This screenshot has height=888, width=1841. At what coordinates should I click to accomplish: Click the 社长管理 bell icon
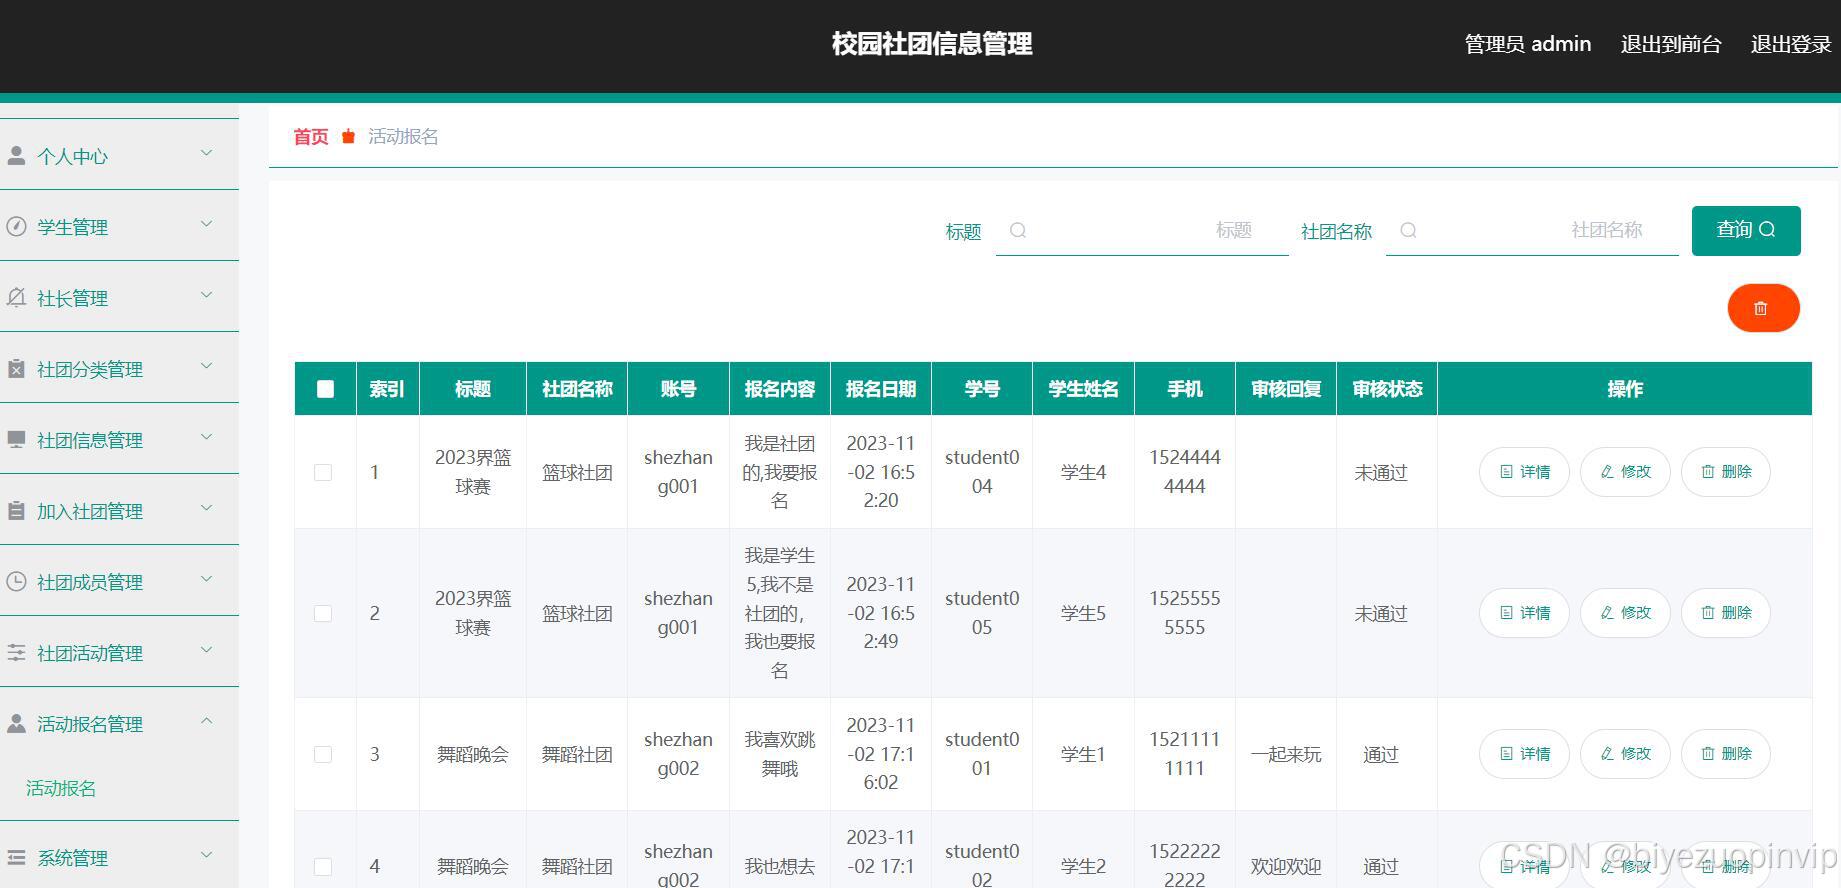coord(16,297)
